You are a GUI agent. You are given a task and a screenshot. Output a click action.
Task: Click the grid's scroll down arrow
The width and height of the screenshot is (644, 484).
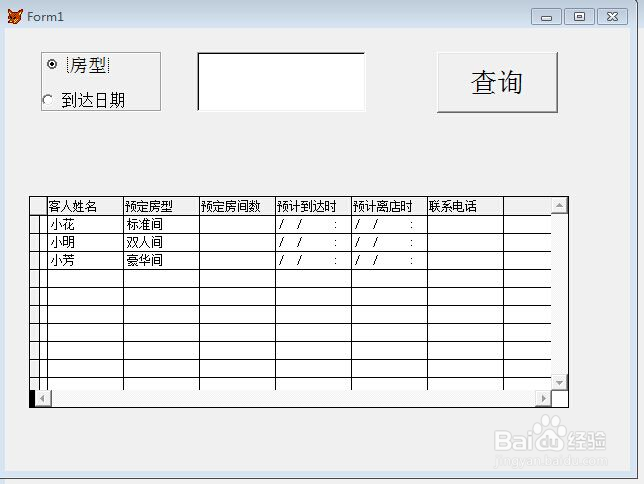(x=559, y=383)
